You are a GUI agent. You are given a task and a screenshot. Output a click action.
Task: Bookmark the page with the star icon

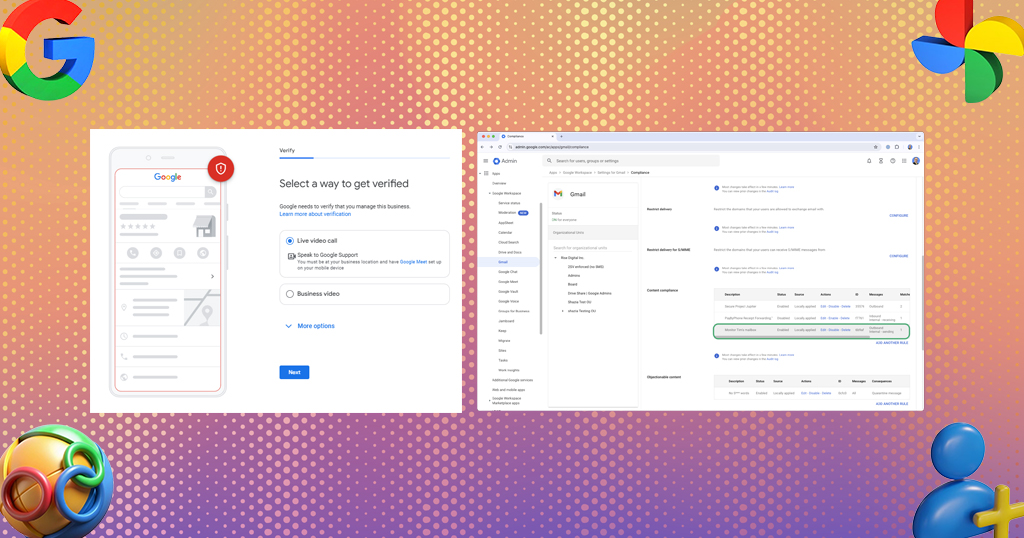tap(875, 147)
